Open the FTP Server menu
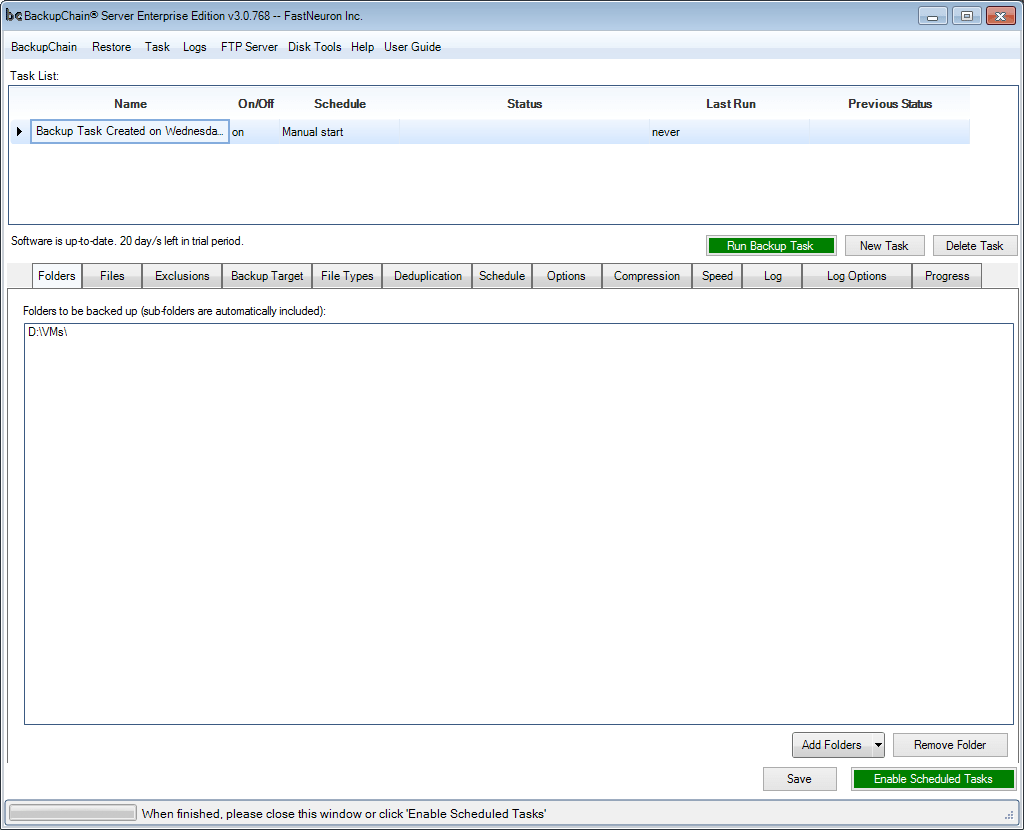Screen dimensions: 1024x830 (249, 47)
